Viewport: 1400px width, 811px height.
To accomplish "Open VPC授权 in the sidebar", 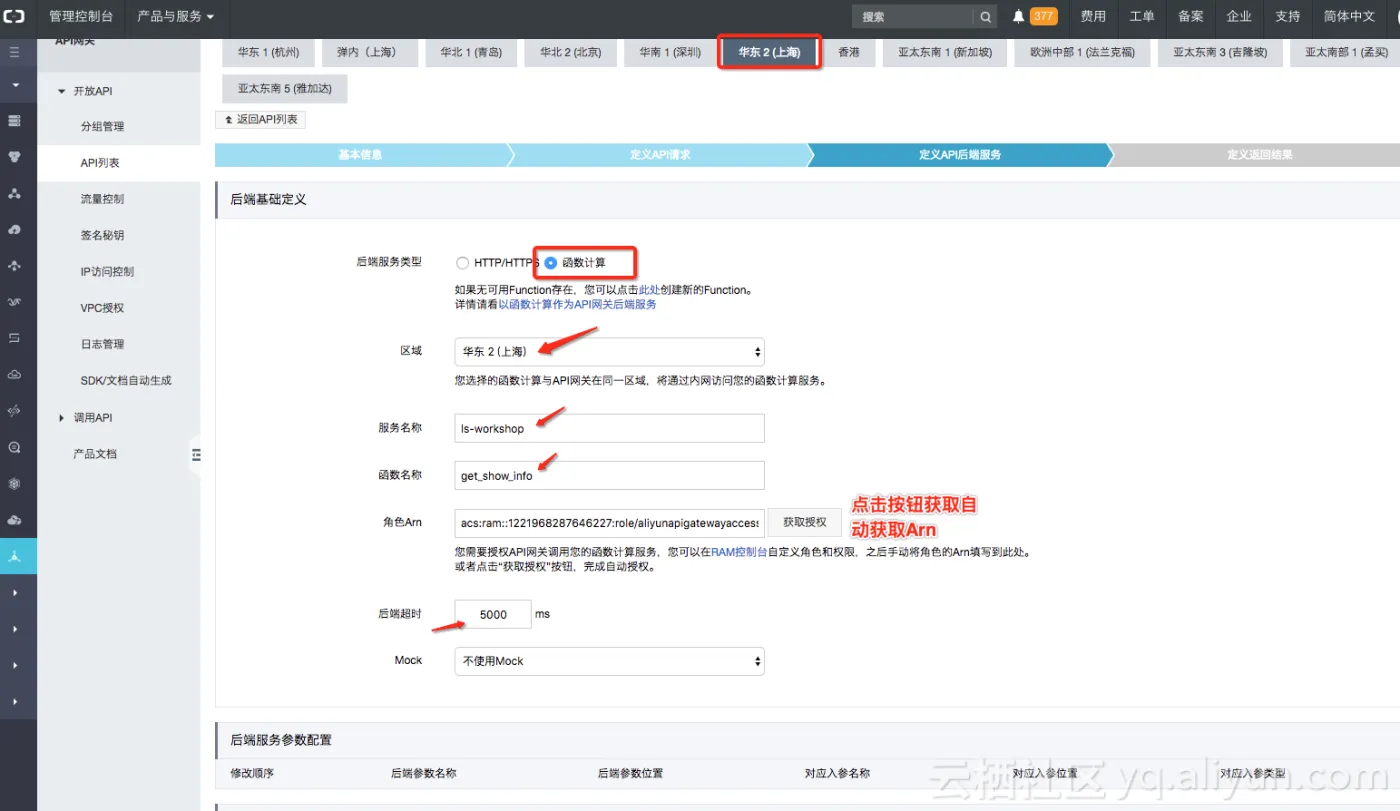I will 102,308.
